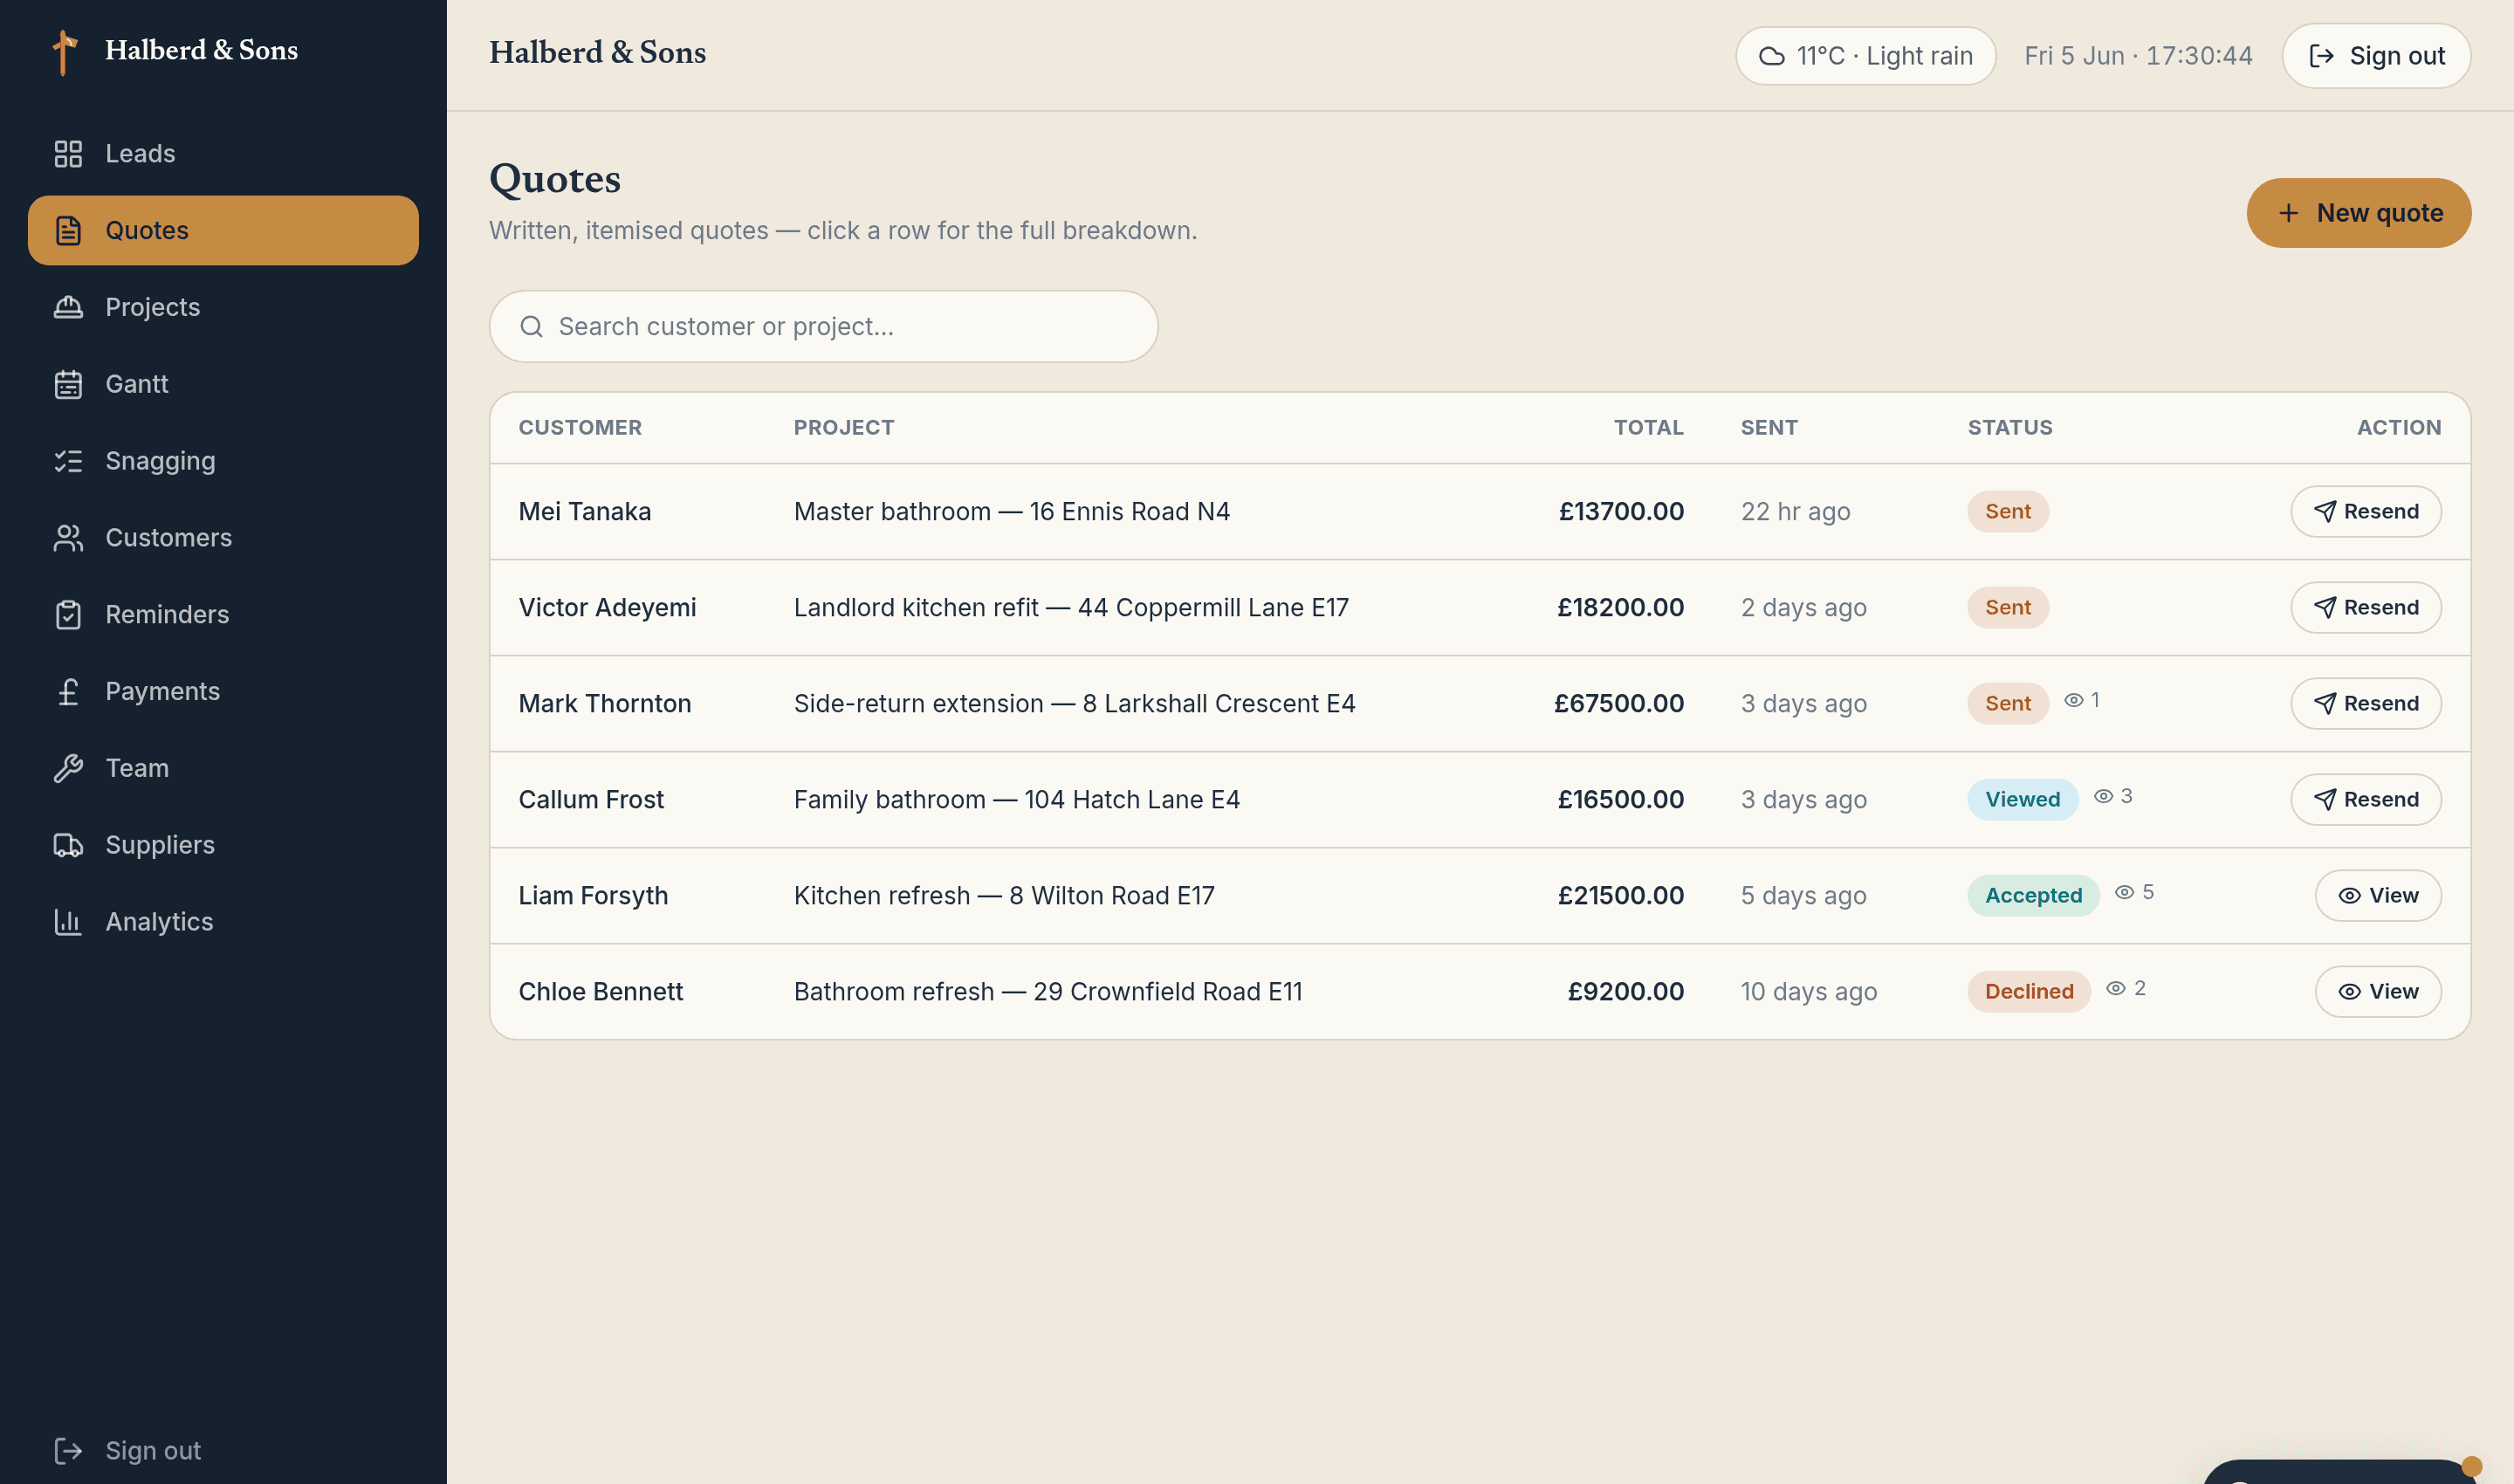Create a New quote

coord(2358,213)
